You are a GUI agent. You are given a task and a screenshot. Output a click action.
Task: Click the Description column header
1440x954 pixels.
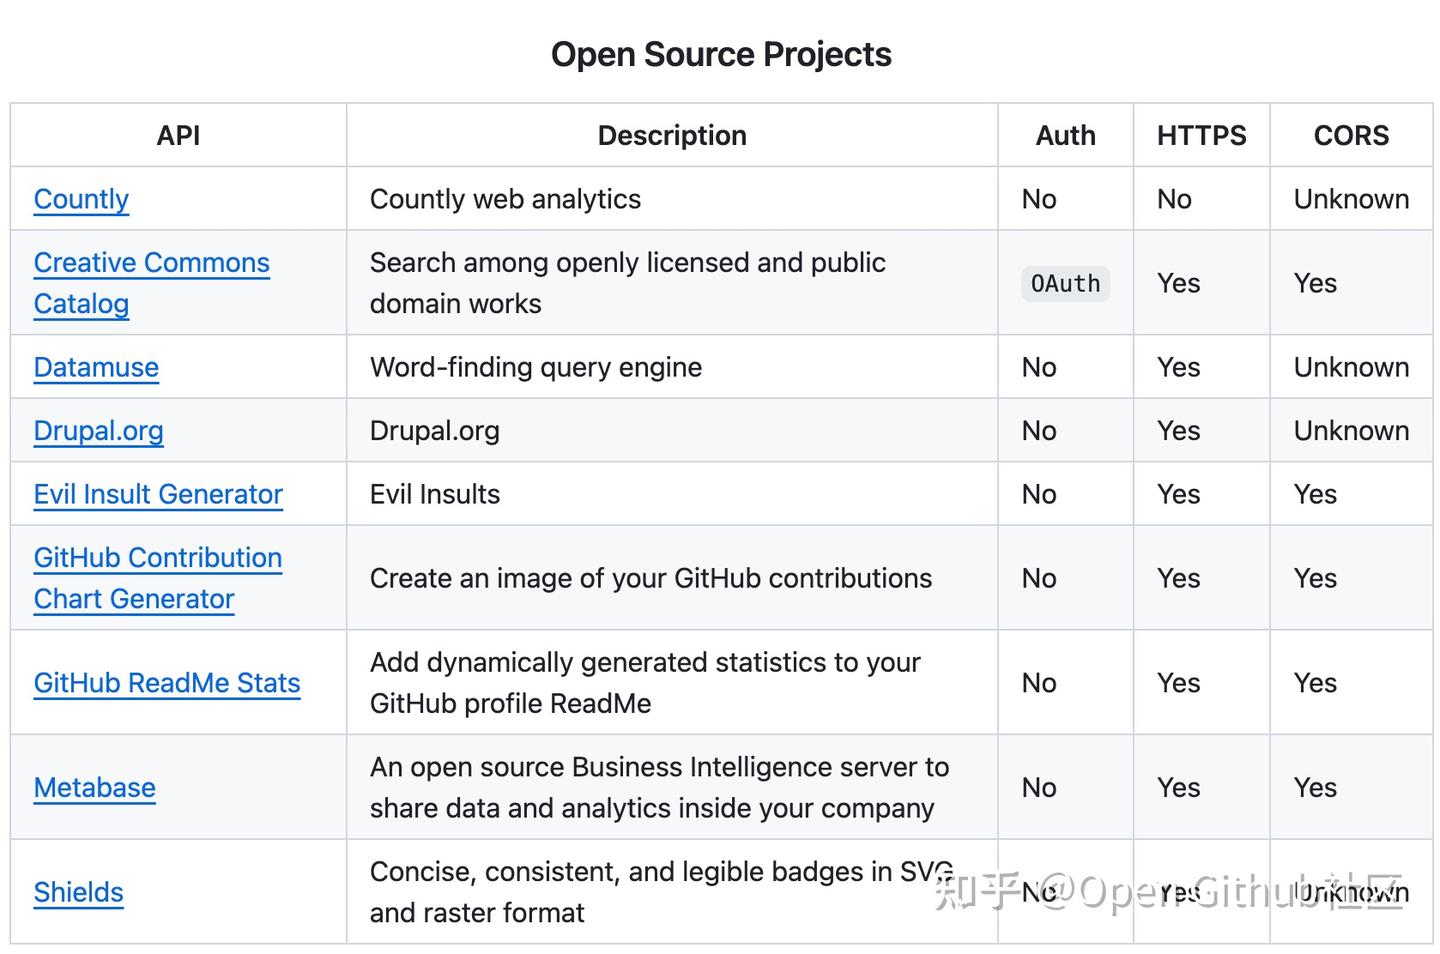672,135
